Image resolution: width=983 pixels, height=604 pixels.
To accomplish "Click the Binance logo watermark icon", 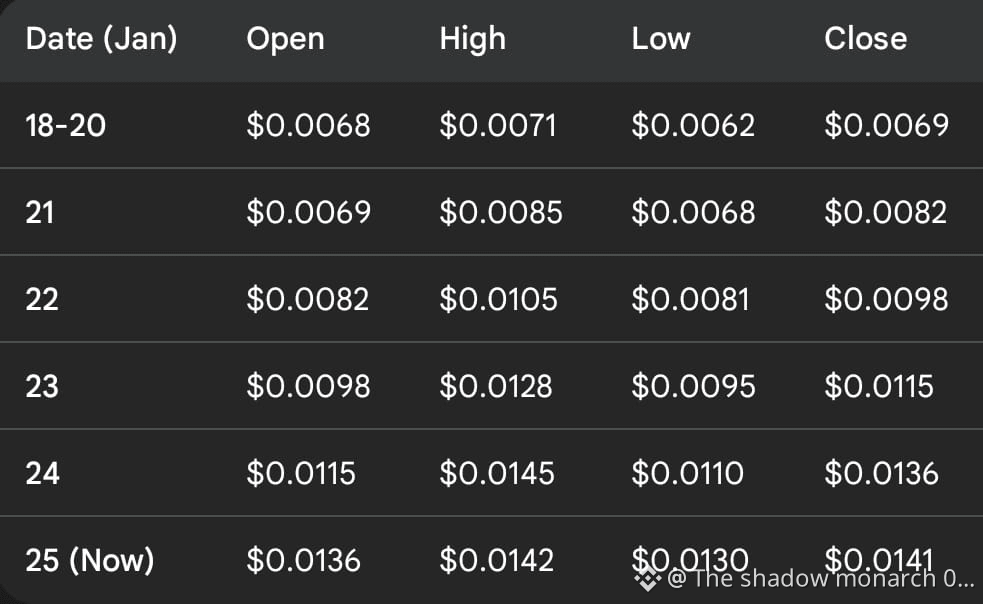I will click(648, 579).
